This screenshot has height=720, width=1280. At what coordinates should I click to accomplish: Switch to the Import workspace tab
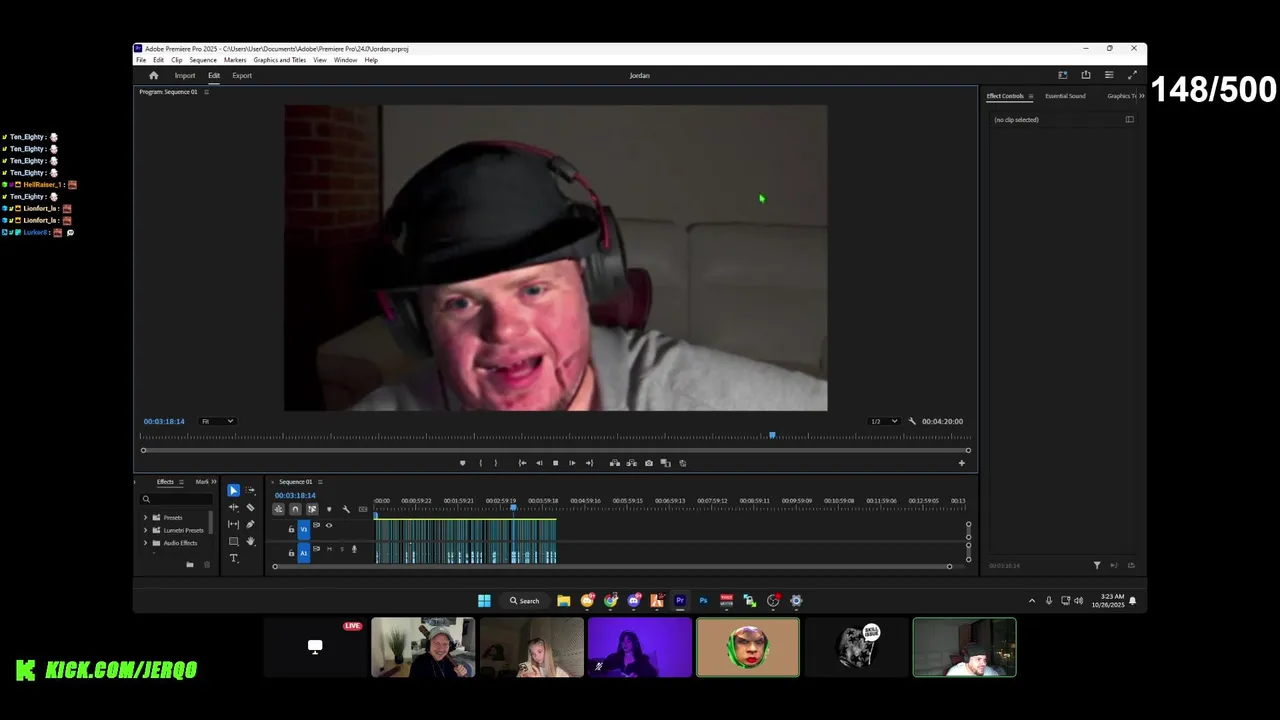[185, 75]
